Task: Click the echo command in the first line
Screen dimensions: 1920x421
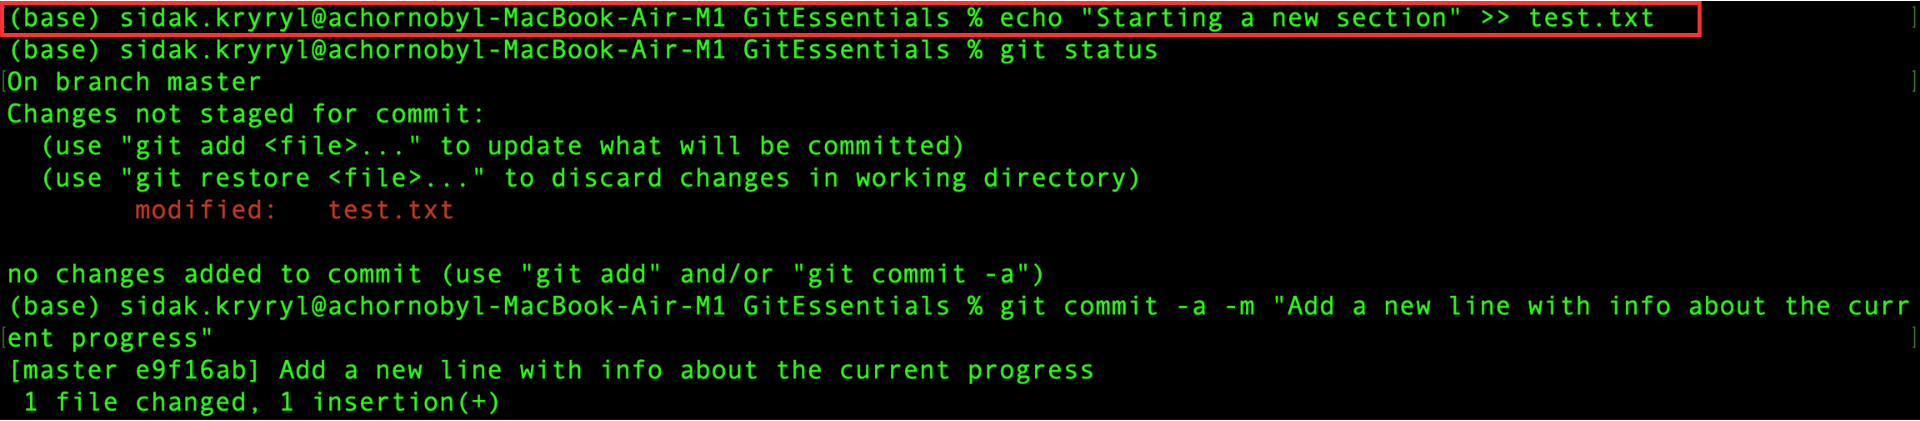Action: [1030, 18]
